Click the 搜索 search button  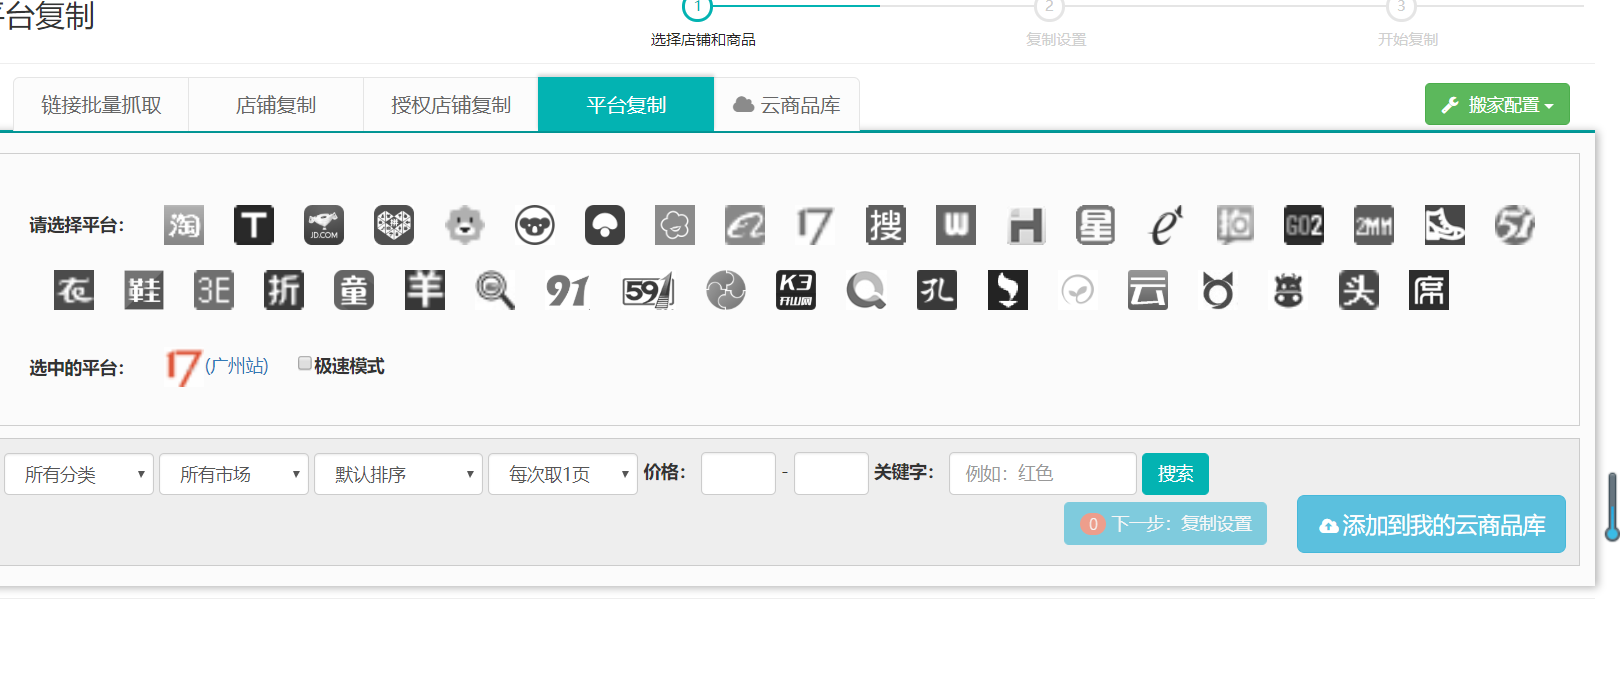[1175, 474]
